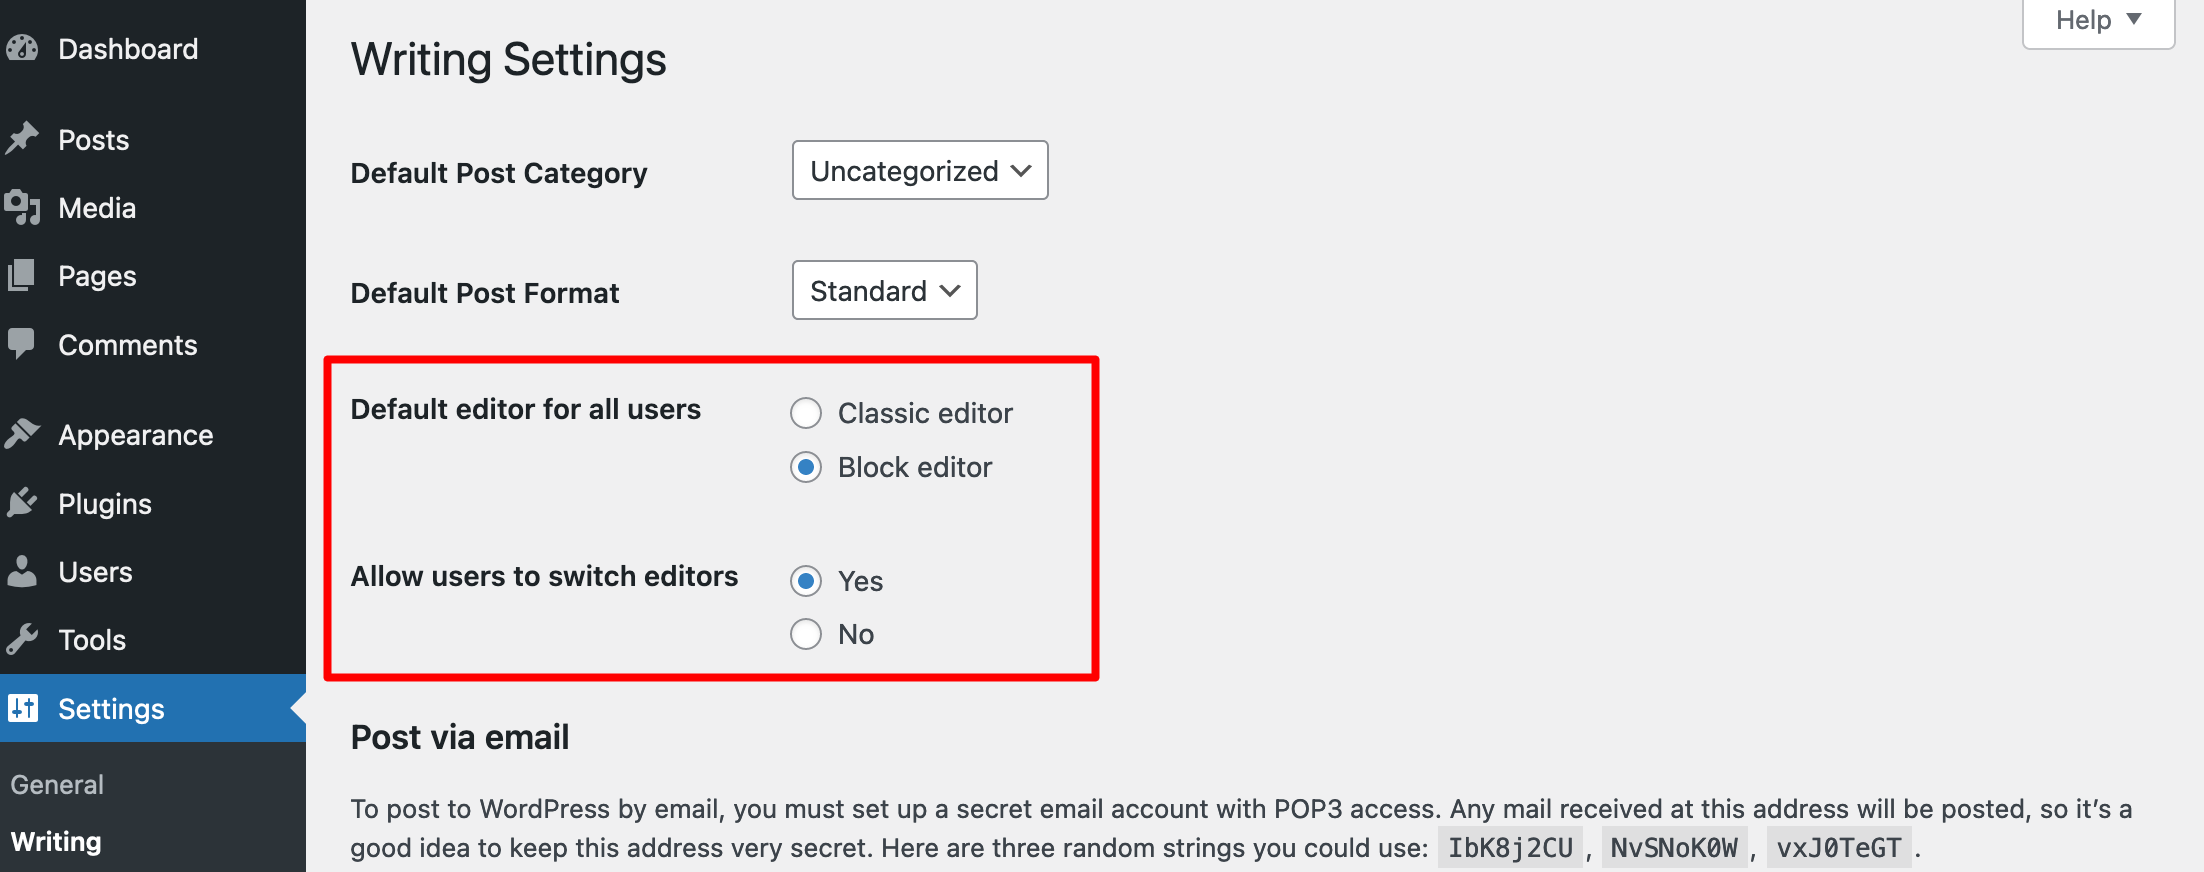Image resolution: width=2204 pixels, height=872 pixels.
Task: Select the Yes option for switching editors
Action: (x=806, y=580)
